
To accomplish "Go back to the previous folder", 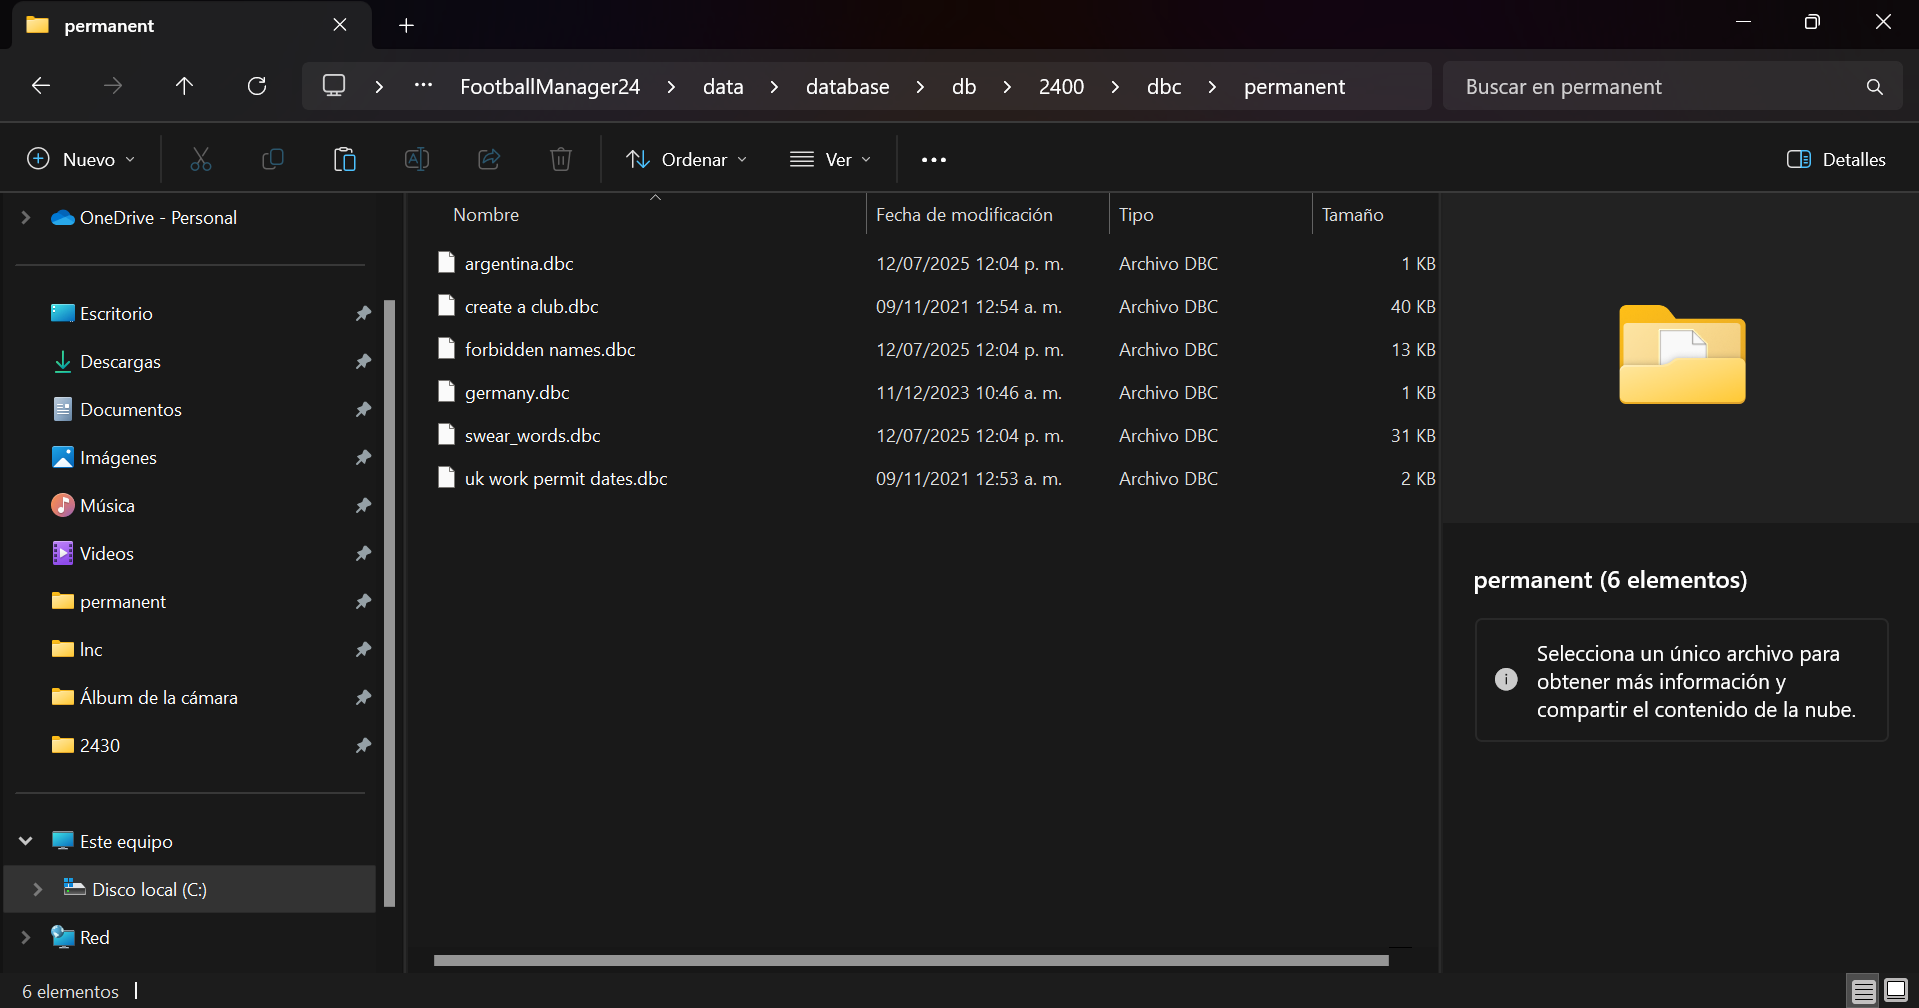I will (x=41, y=86).
